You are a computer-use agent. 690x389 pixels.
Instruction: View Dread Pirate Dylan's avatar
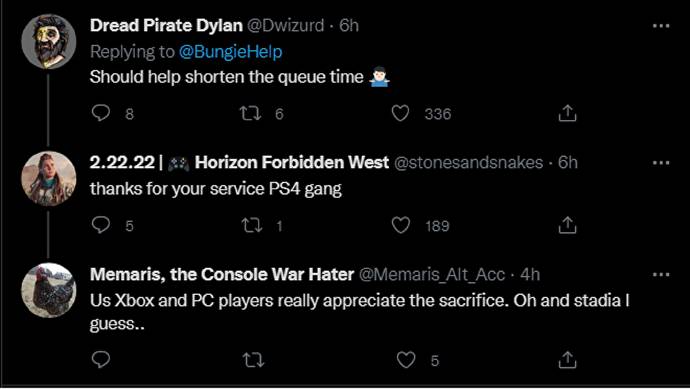click(48, 41)
